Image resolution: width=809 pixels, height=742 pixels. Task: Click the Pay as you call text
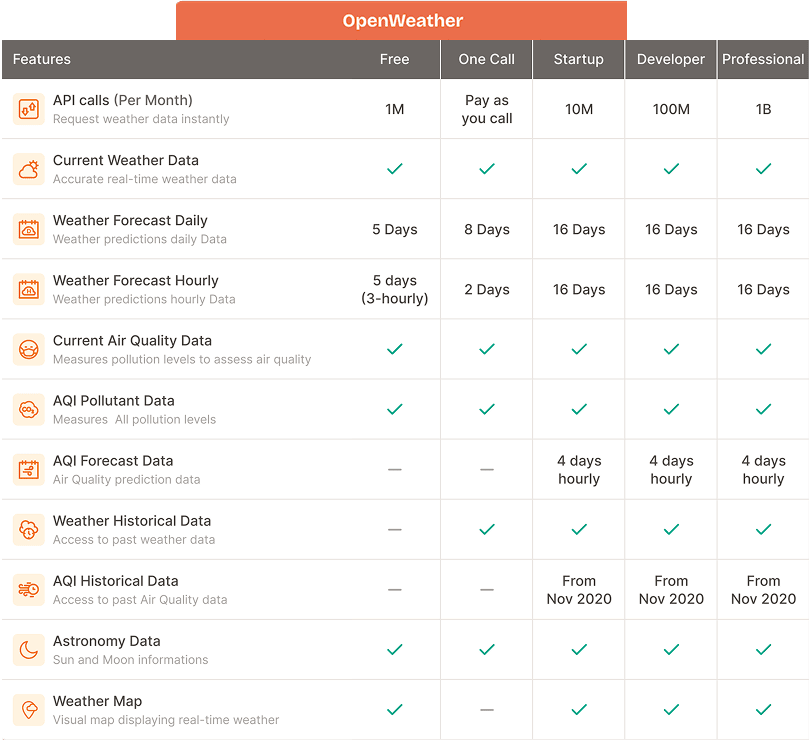486,109
